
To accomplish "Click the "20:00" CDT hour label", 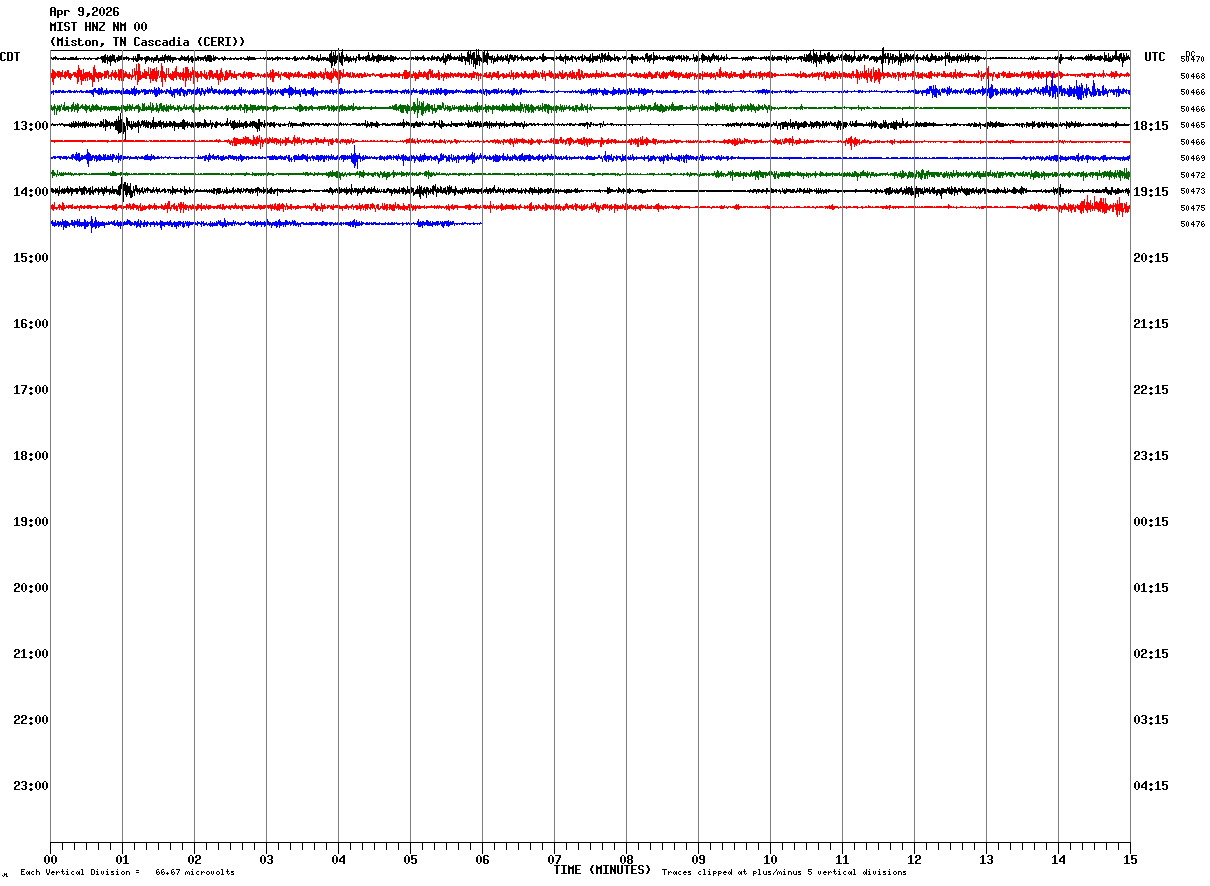I will click(31, 588).
